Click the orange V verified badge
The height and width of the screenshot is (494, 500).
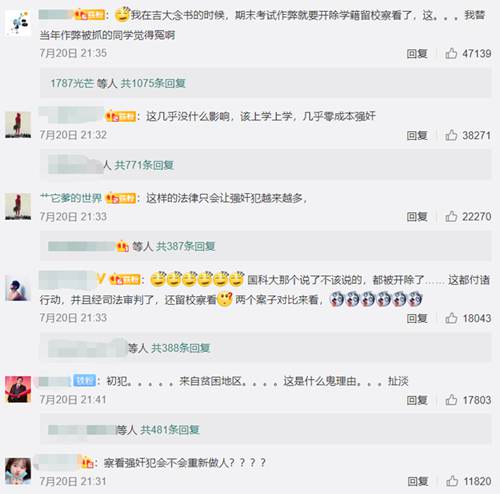pyautogui.click(x=101, y=279)
